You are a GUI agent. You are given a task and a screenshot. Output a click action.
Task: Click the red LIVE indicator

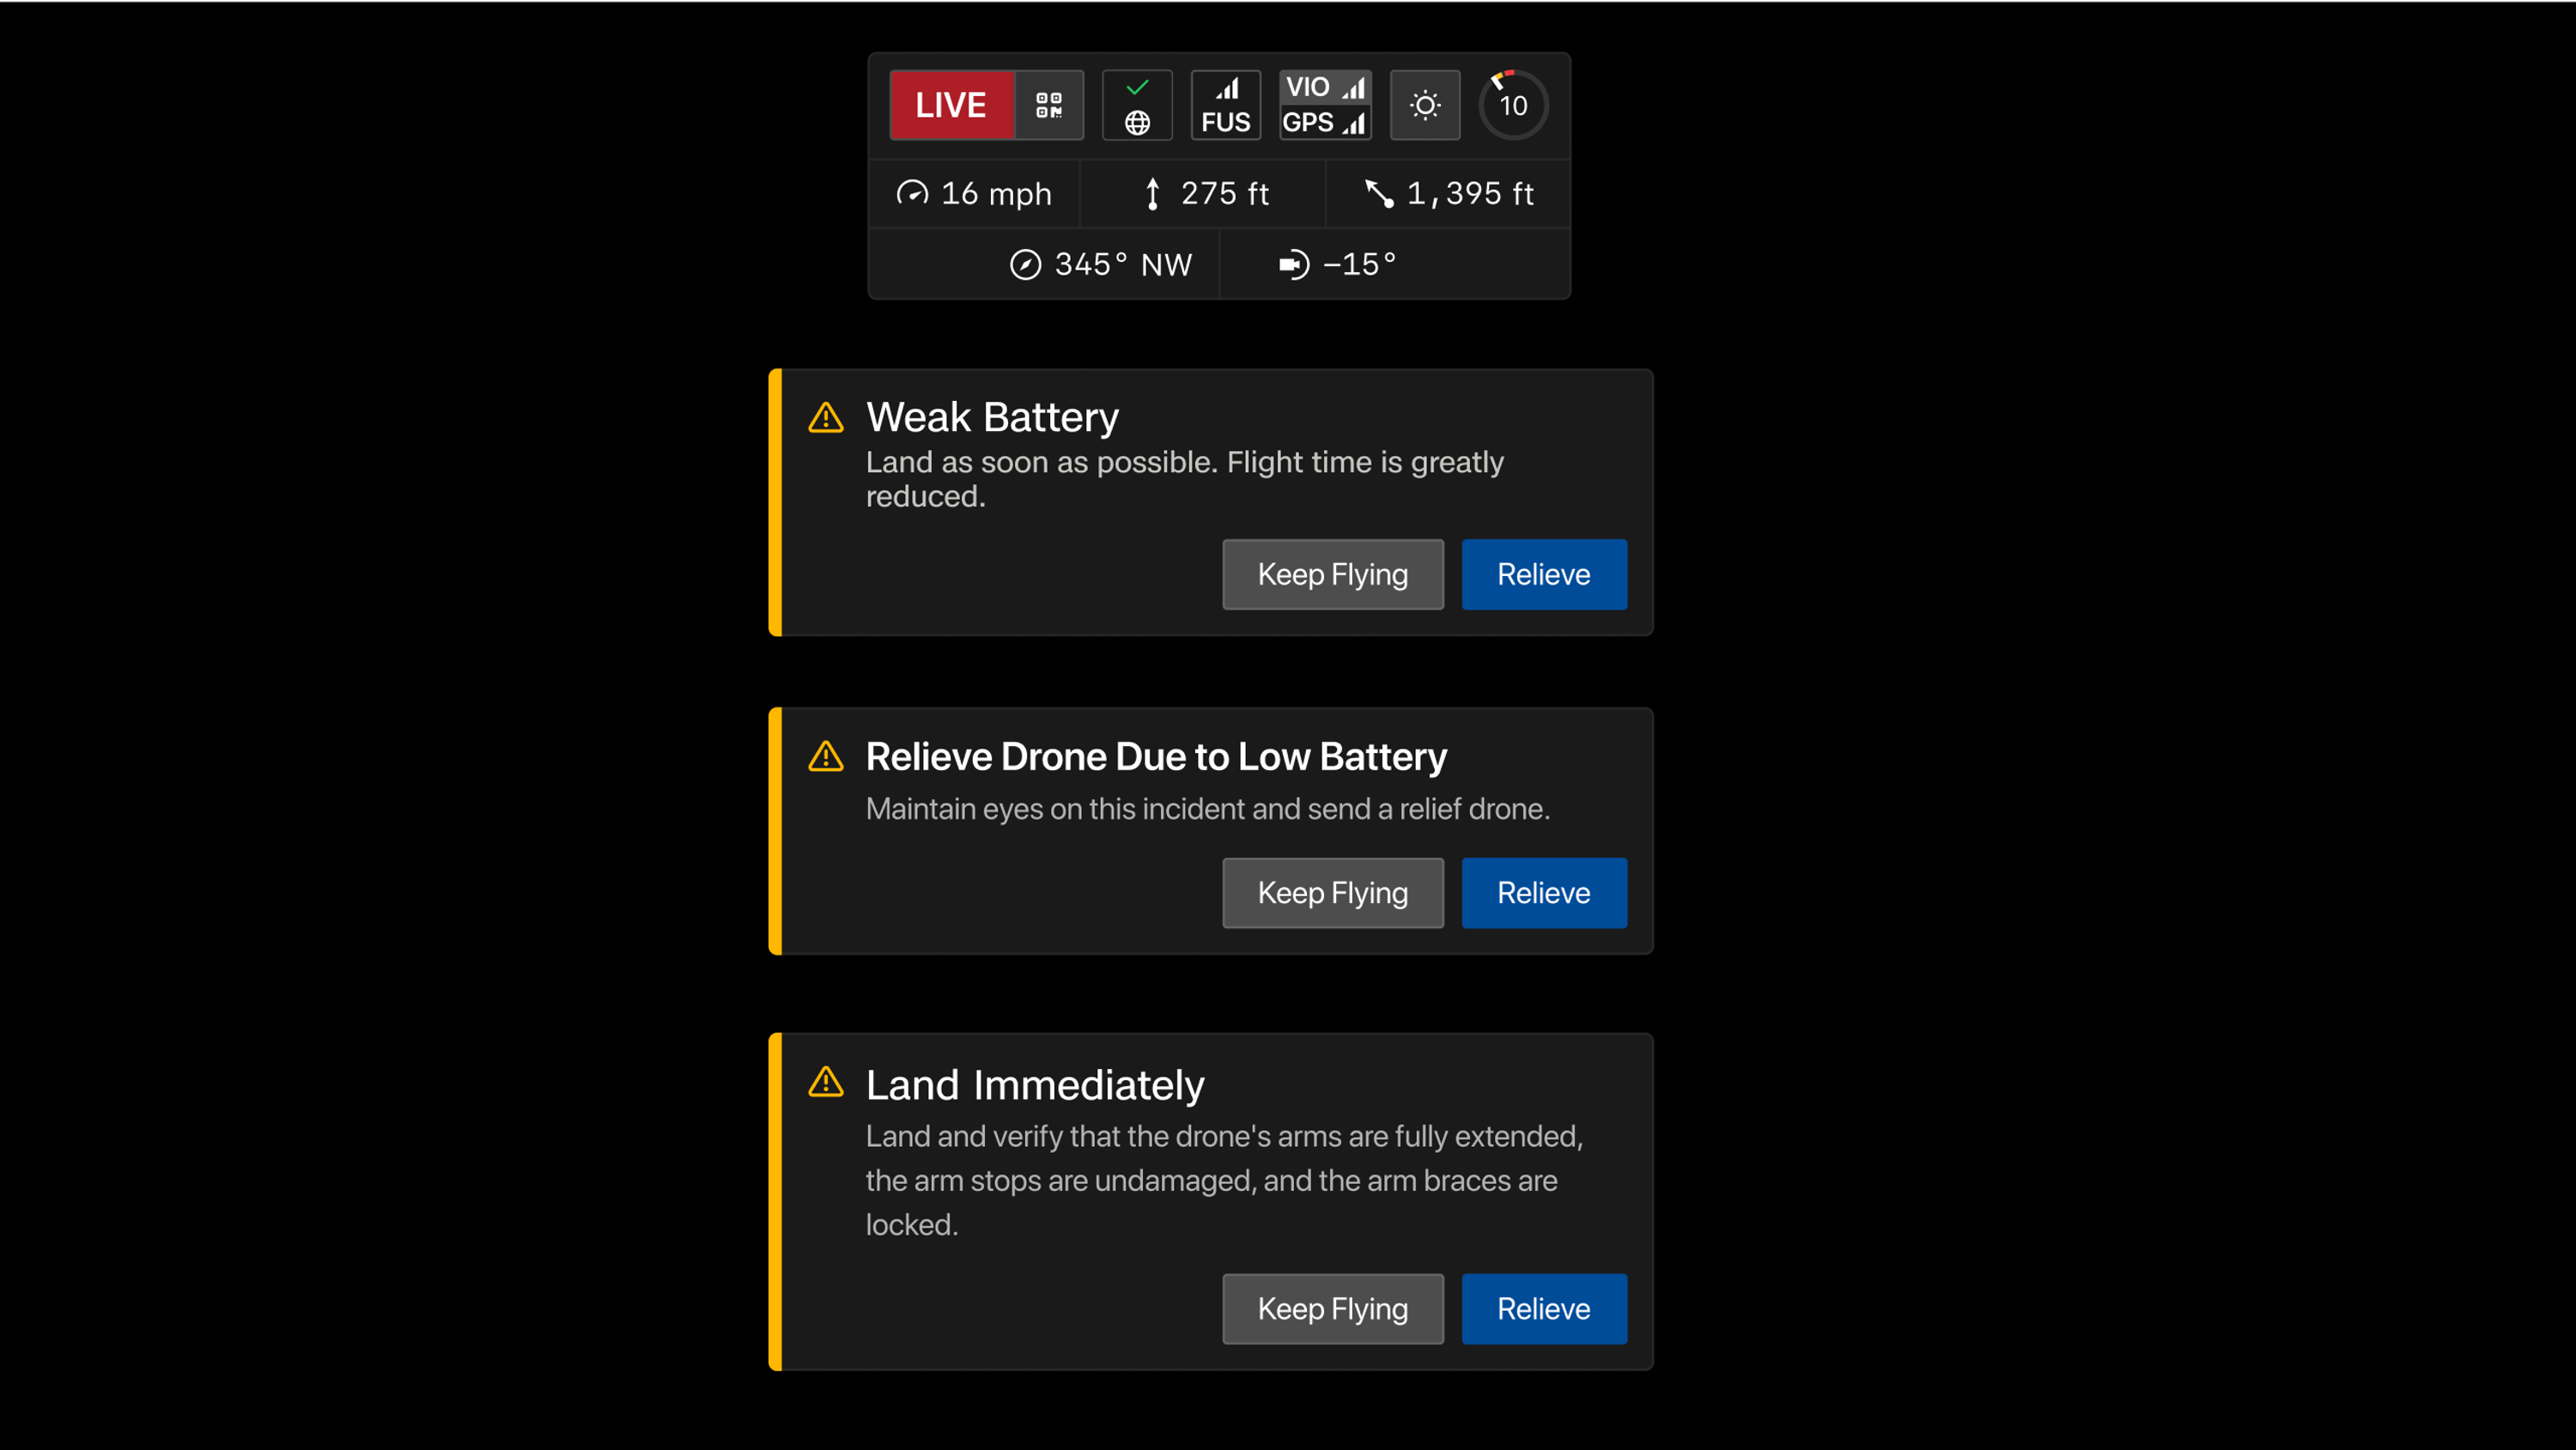point(951,105)
